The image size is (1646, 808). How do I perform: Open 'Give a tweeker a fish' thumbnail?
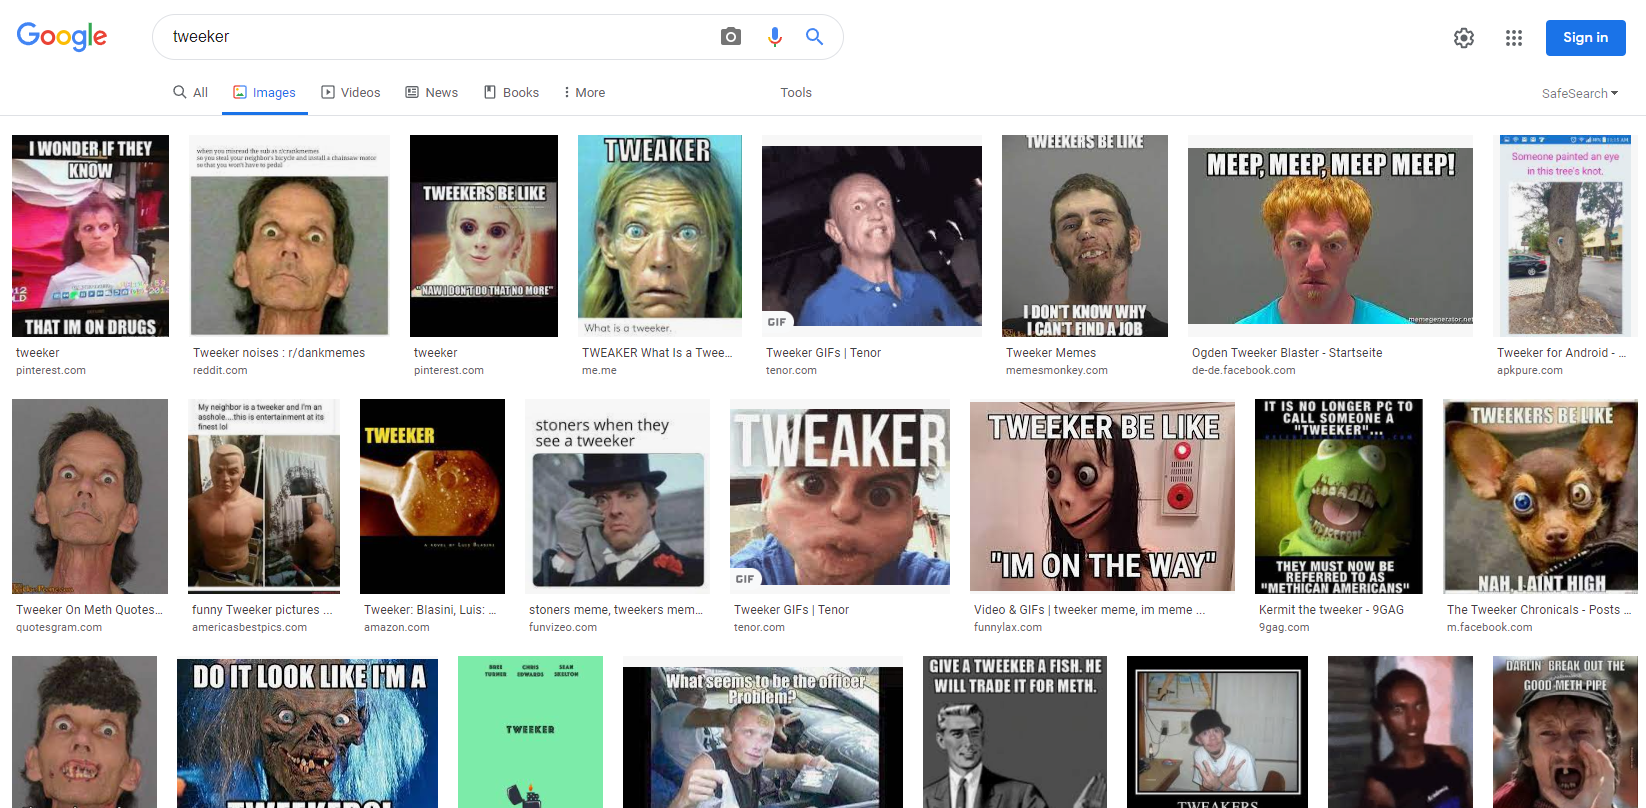point(1015,732)
